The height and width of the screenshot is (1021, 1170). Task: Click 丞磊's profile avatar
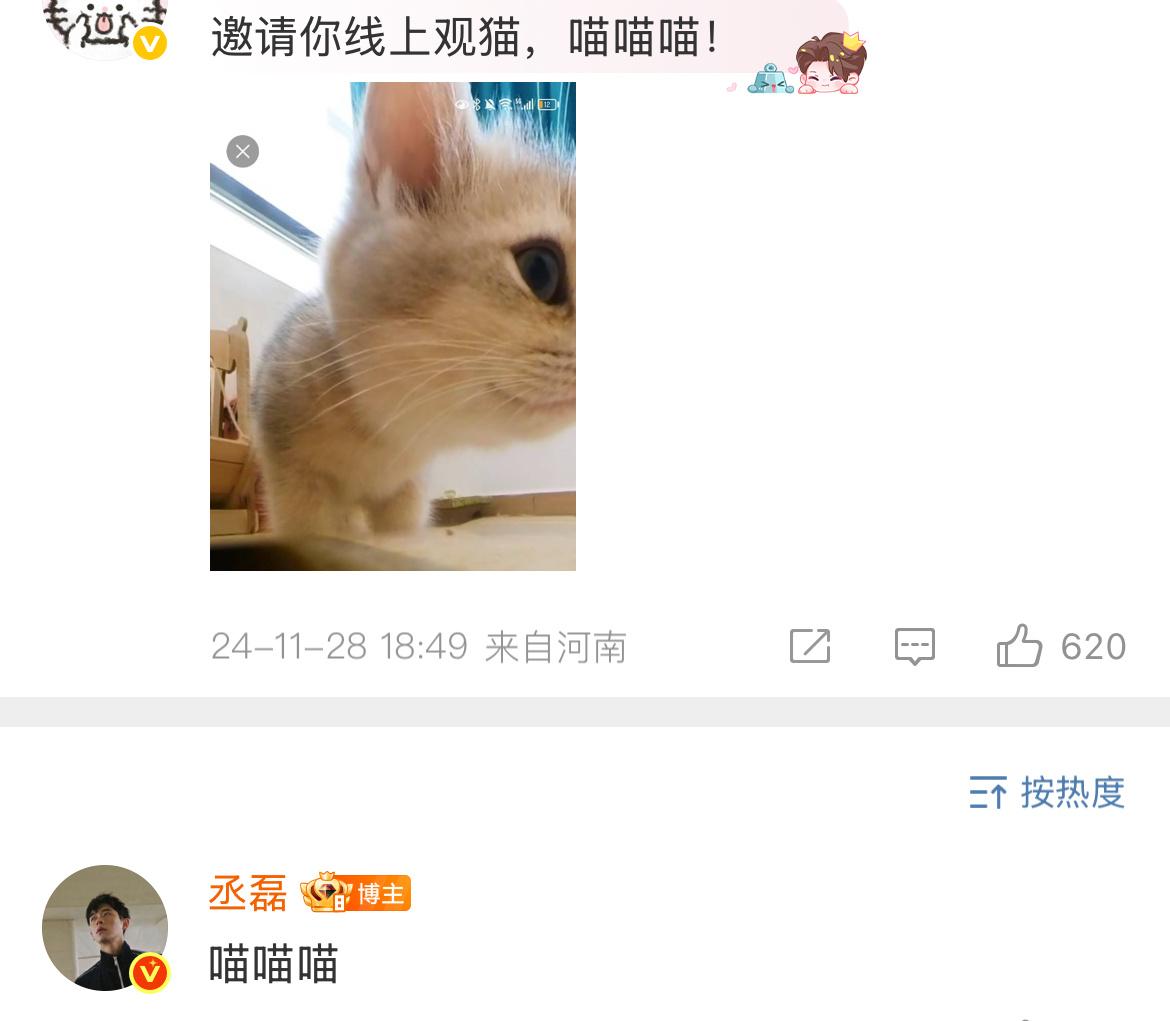105,928
